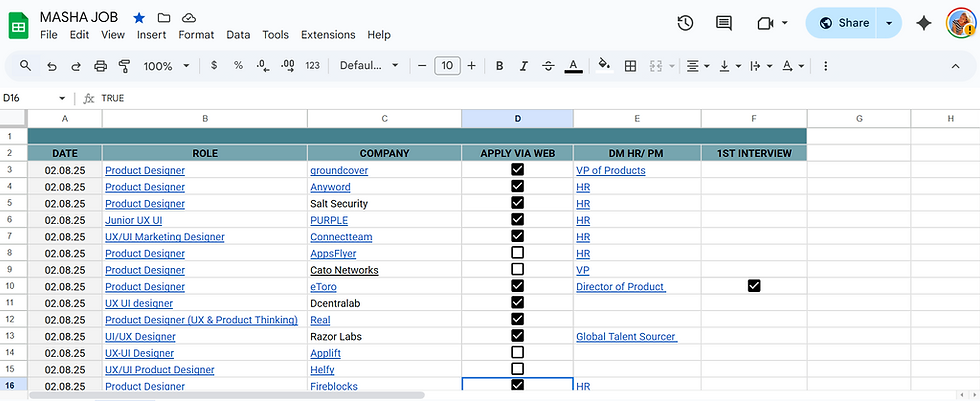Open the Director of Product link
The height and width of the screenshot is (401, 980).
tap(620, 287)
